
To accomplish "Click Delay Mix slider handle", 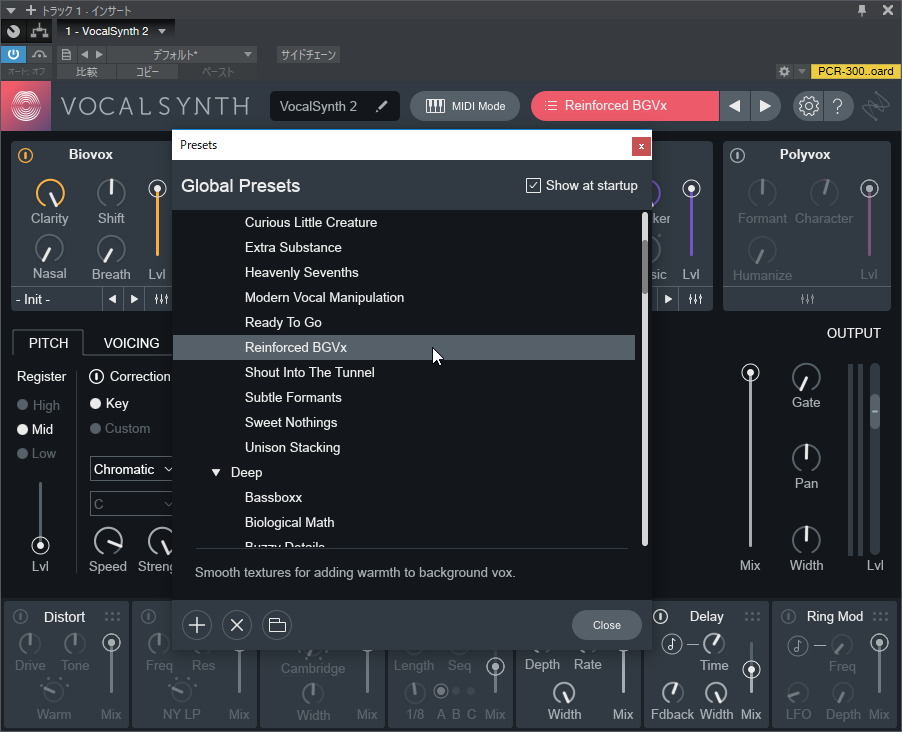I will coord(751,670).
